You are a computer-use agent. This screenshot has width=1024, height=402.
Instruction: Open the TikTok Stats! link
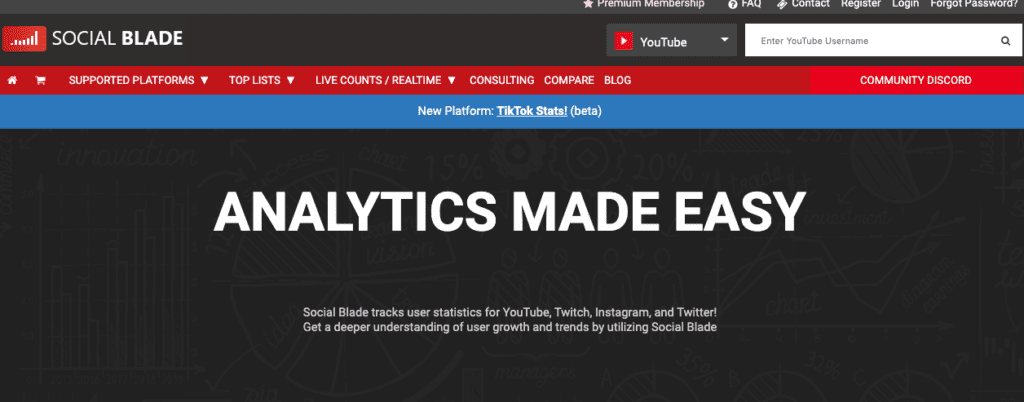pyautogui.click(x=532, y=111)
